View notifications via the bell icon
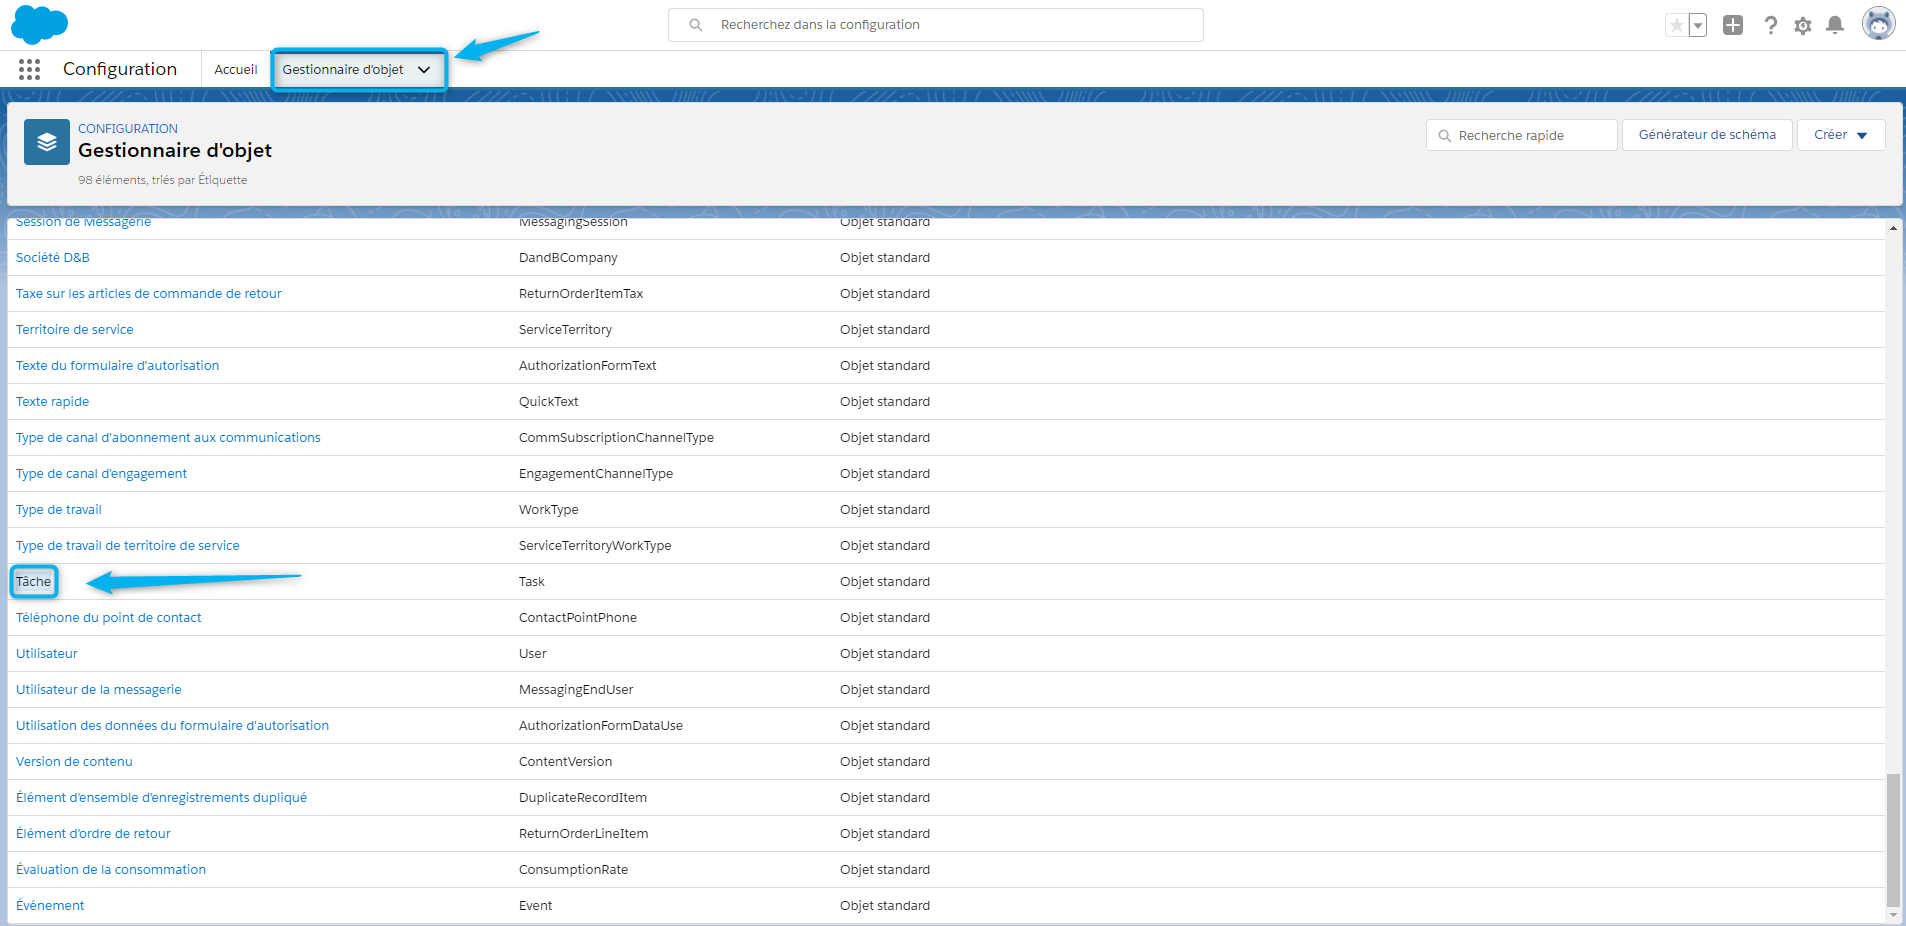 click(x=1834, y=25)
